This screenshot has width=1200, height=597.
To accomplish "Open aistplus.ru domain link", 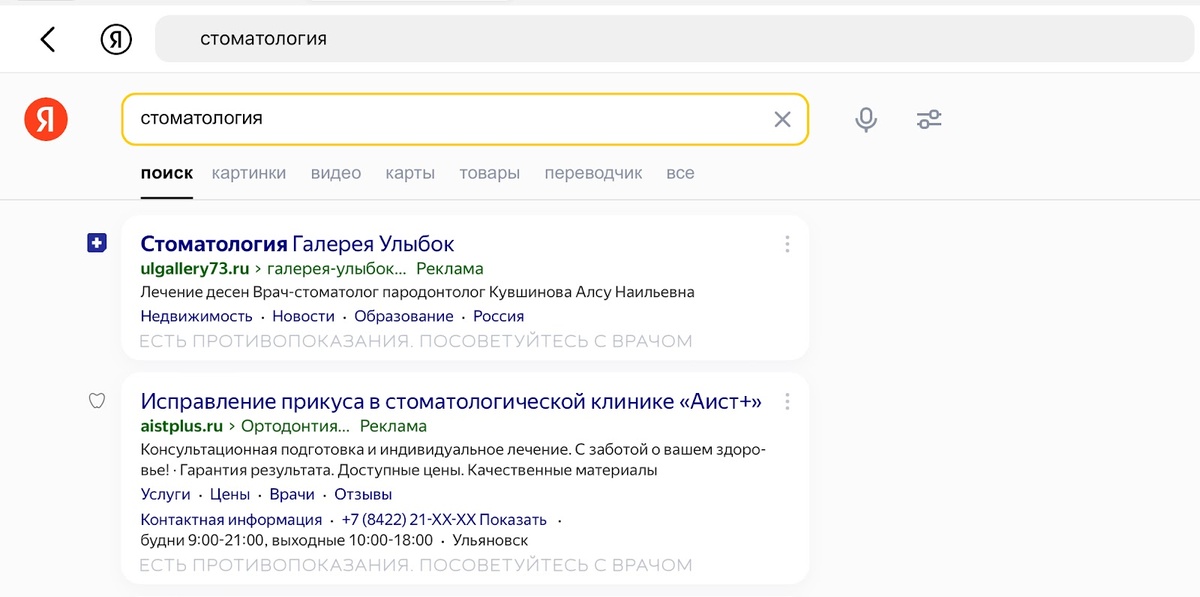I will pos(181,426).
